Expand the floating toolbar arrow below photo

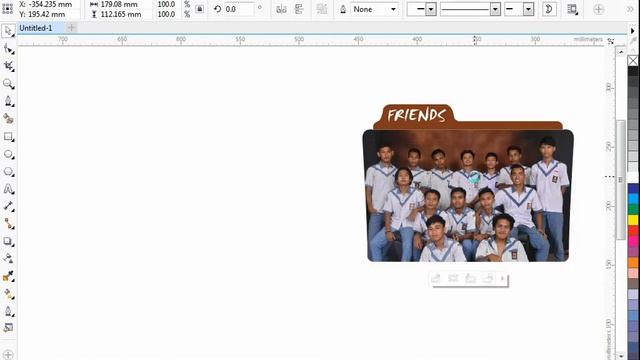point(502,278)
